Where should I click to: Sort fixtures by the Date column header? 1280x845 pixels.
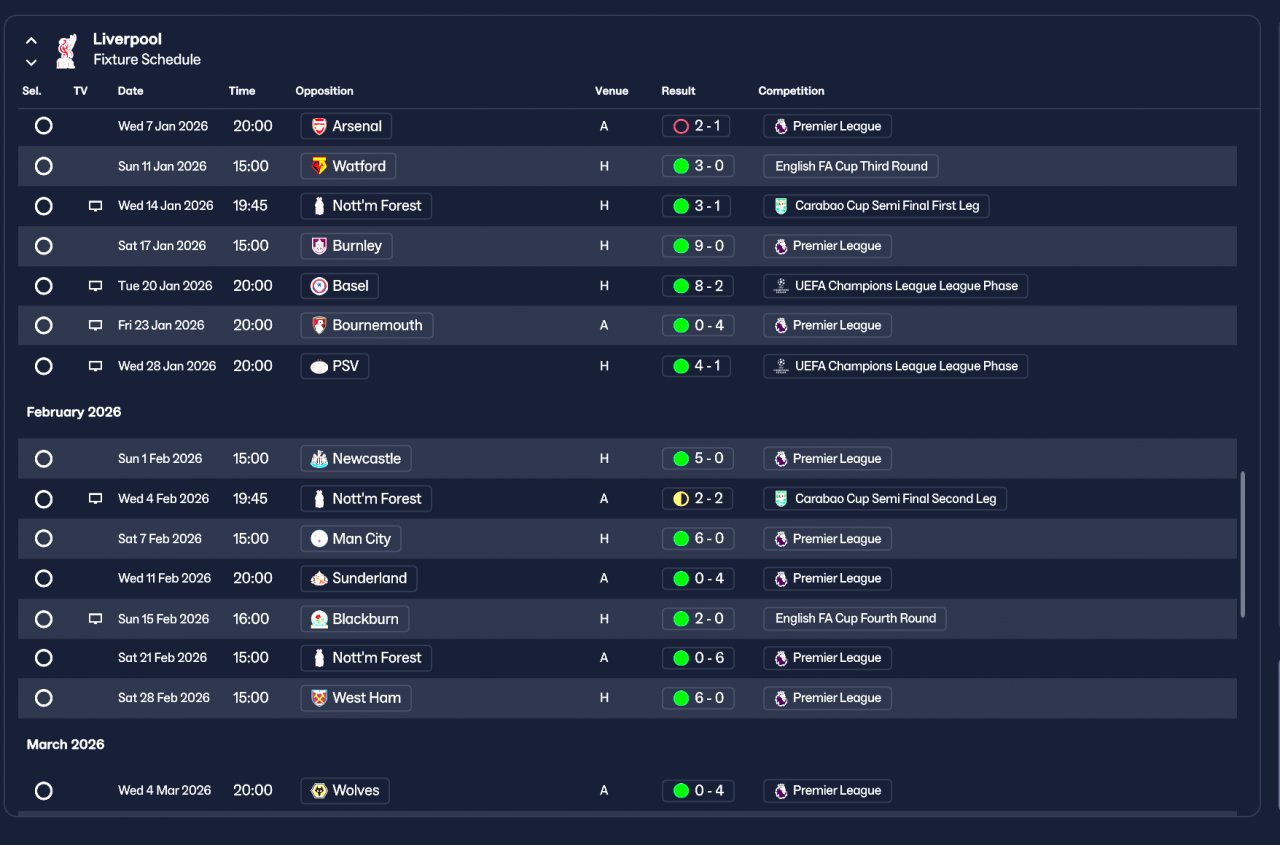tap(131, 91)
